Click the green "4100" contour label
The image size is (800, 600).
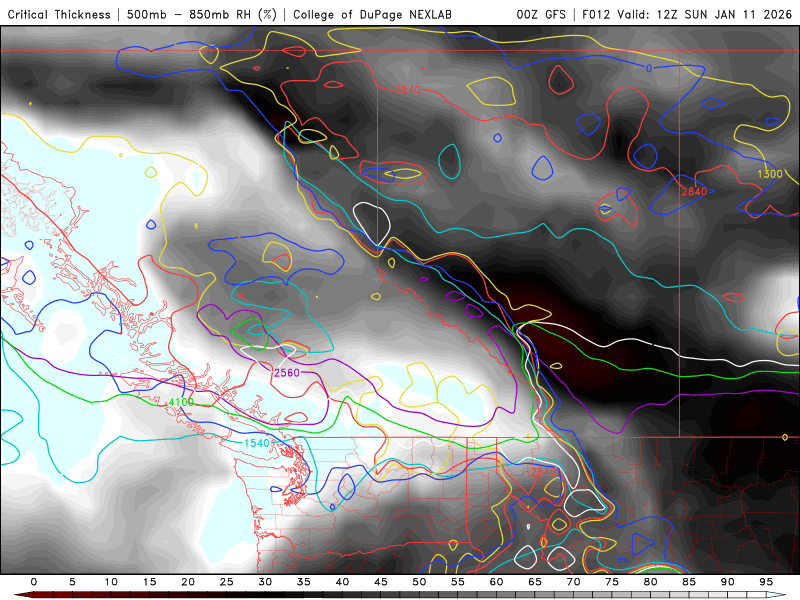tap(181, 402)
